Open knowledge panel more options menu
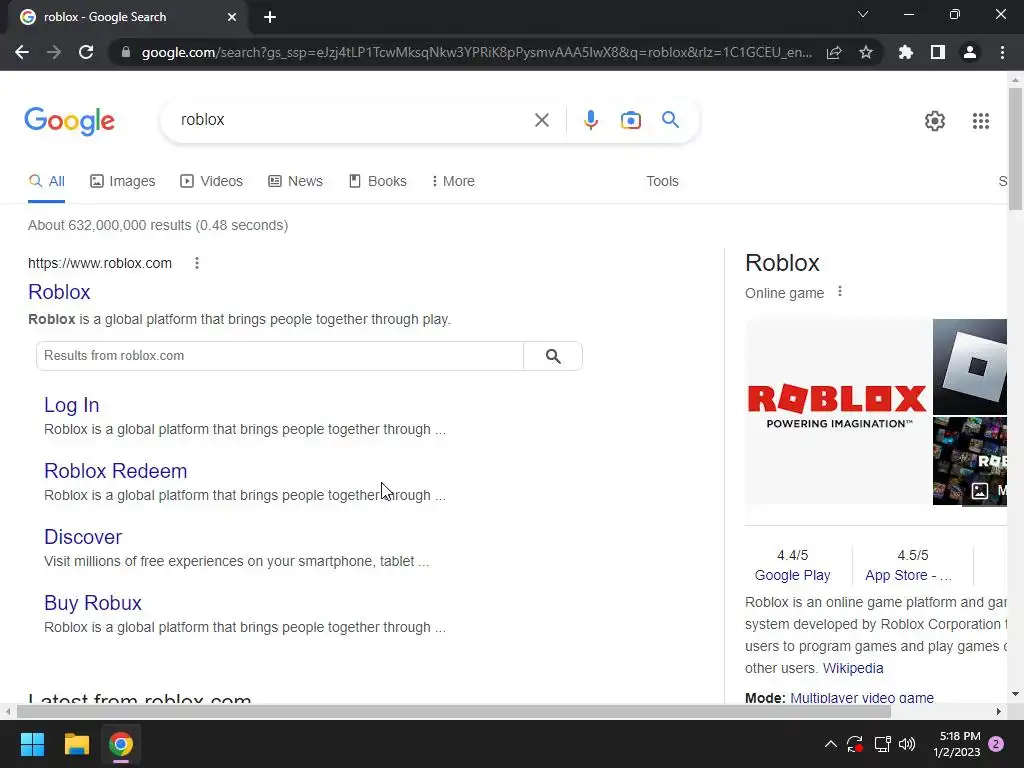1024x768 pixels. point(840,292)
